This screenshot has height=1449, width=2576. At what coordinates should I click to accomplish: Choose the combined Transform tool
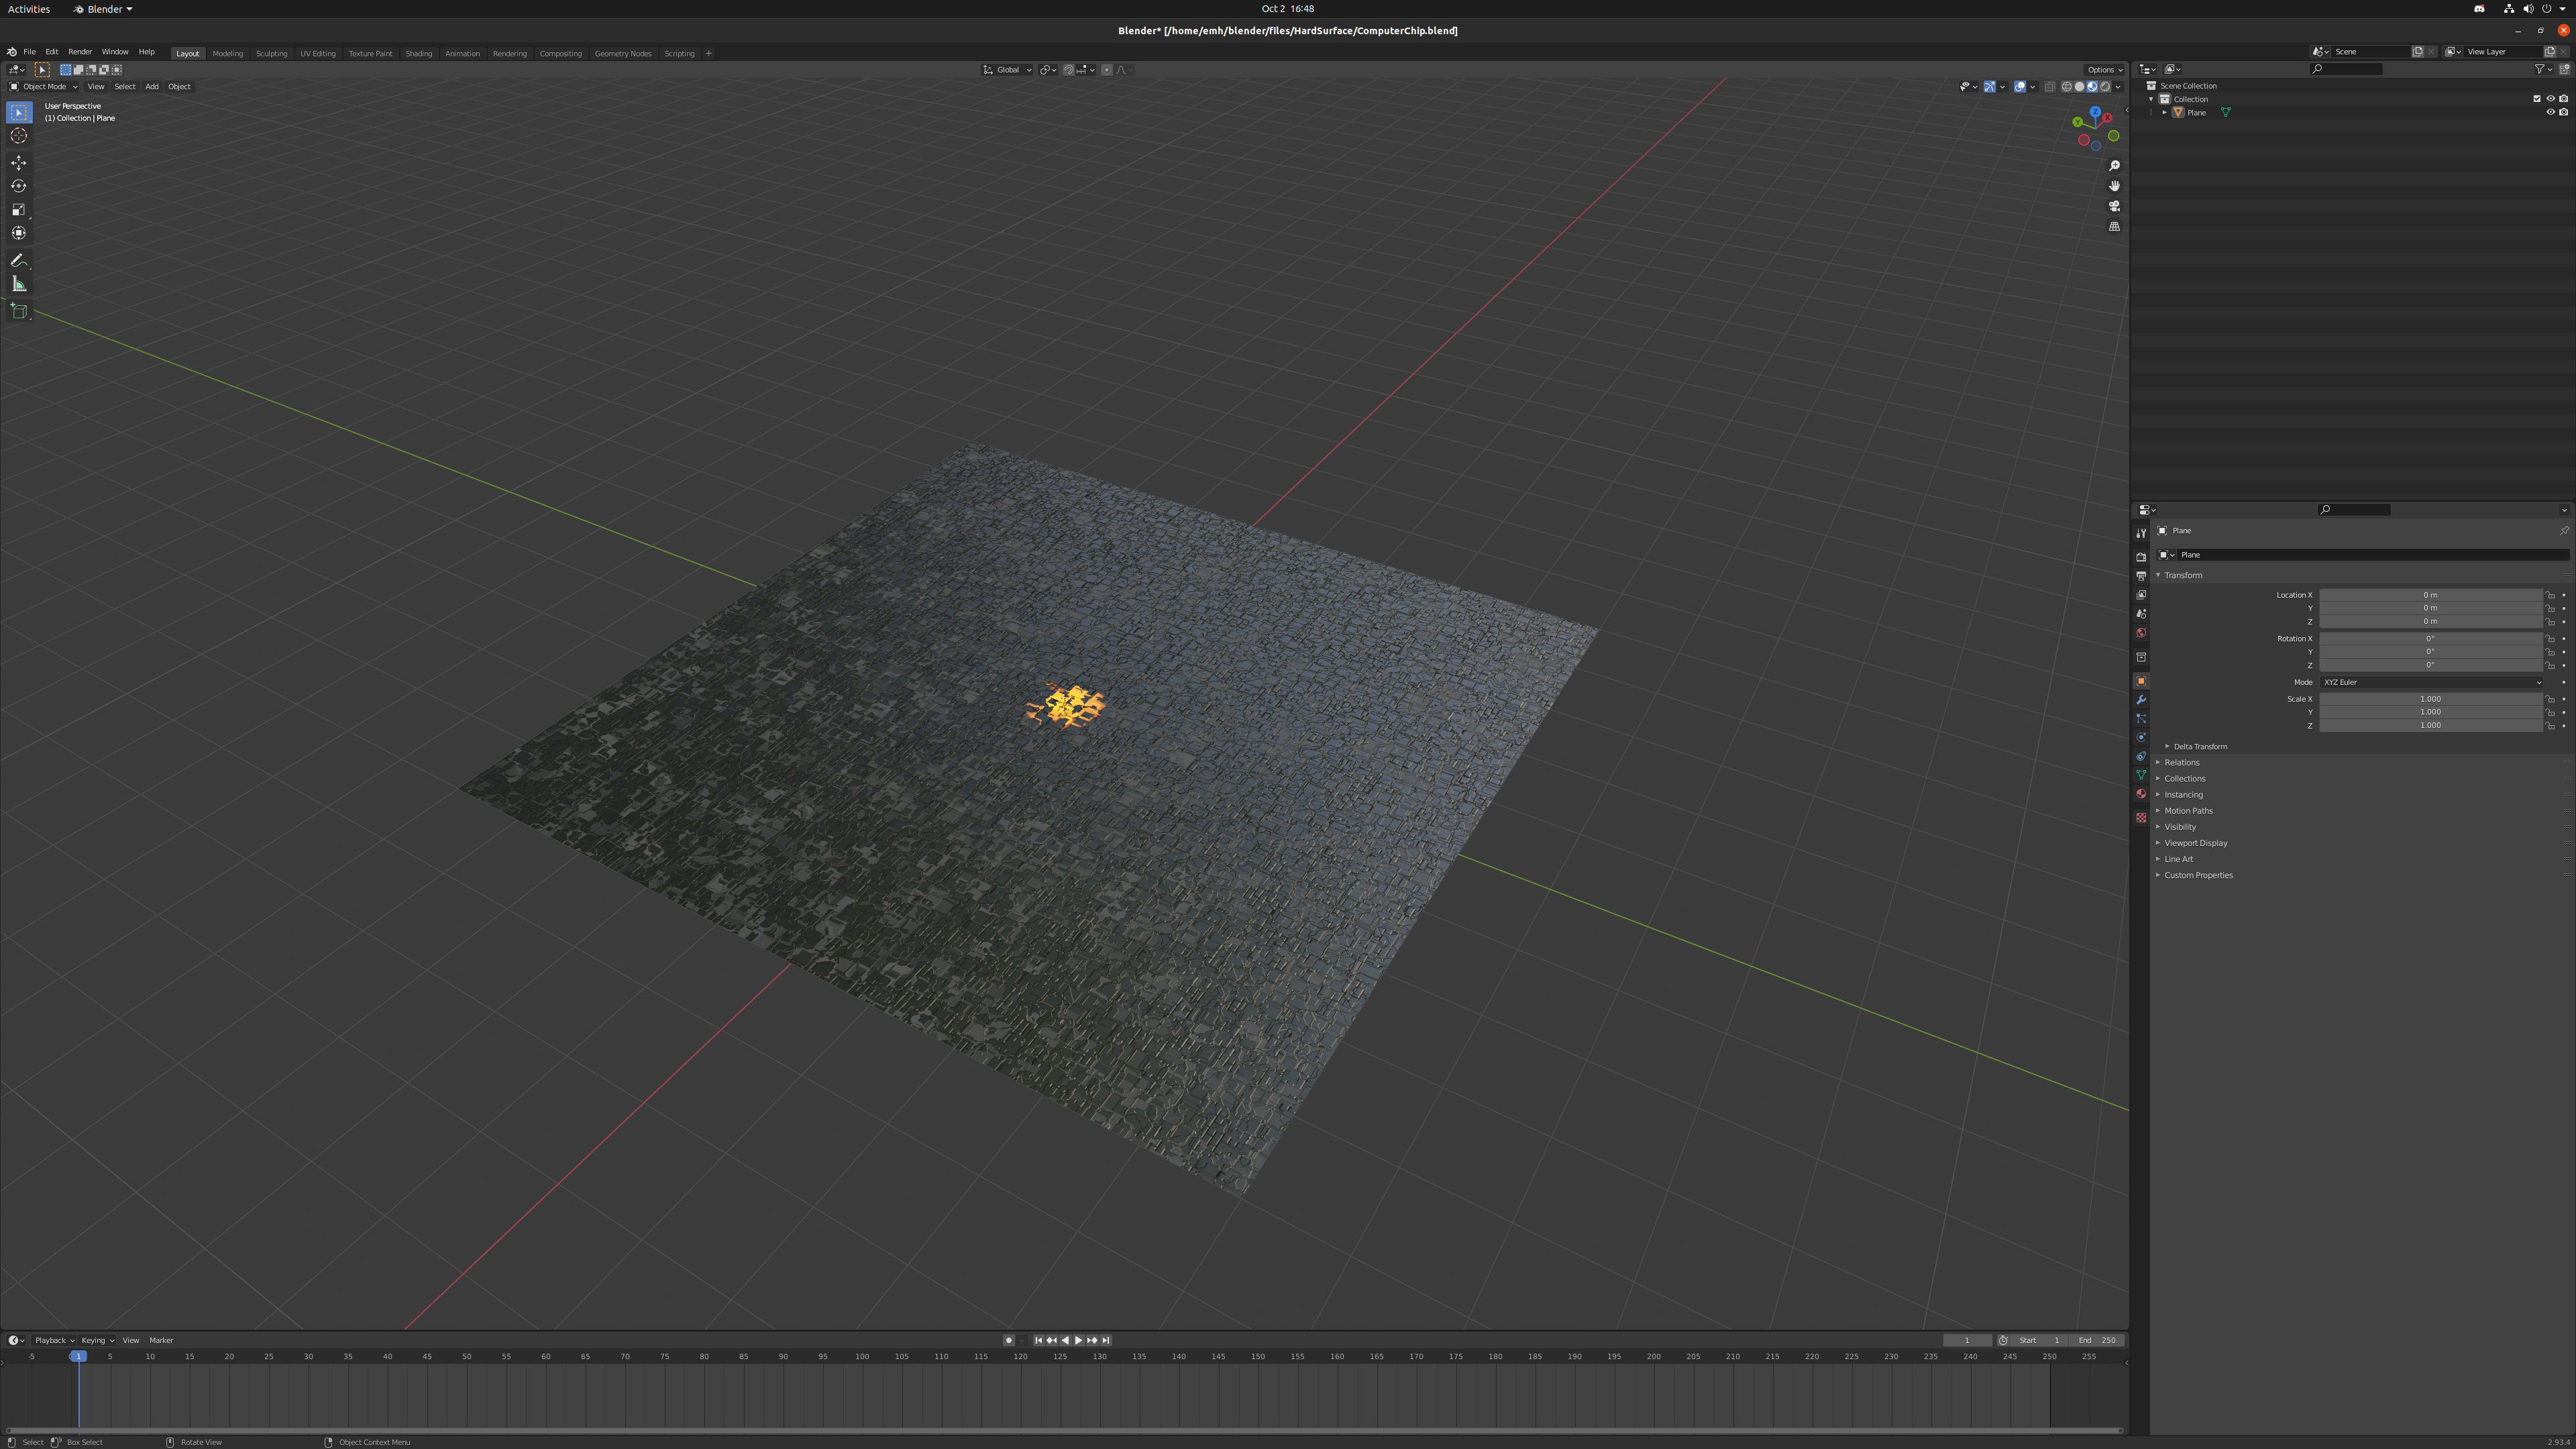click(19, 233)
